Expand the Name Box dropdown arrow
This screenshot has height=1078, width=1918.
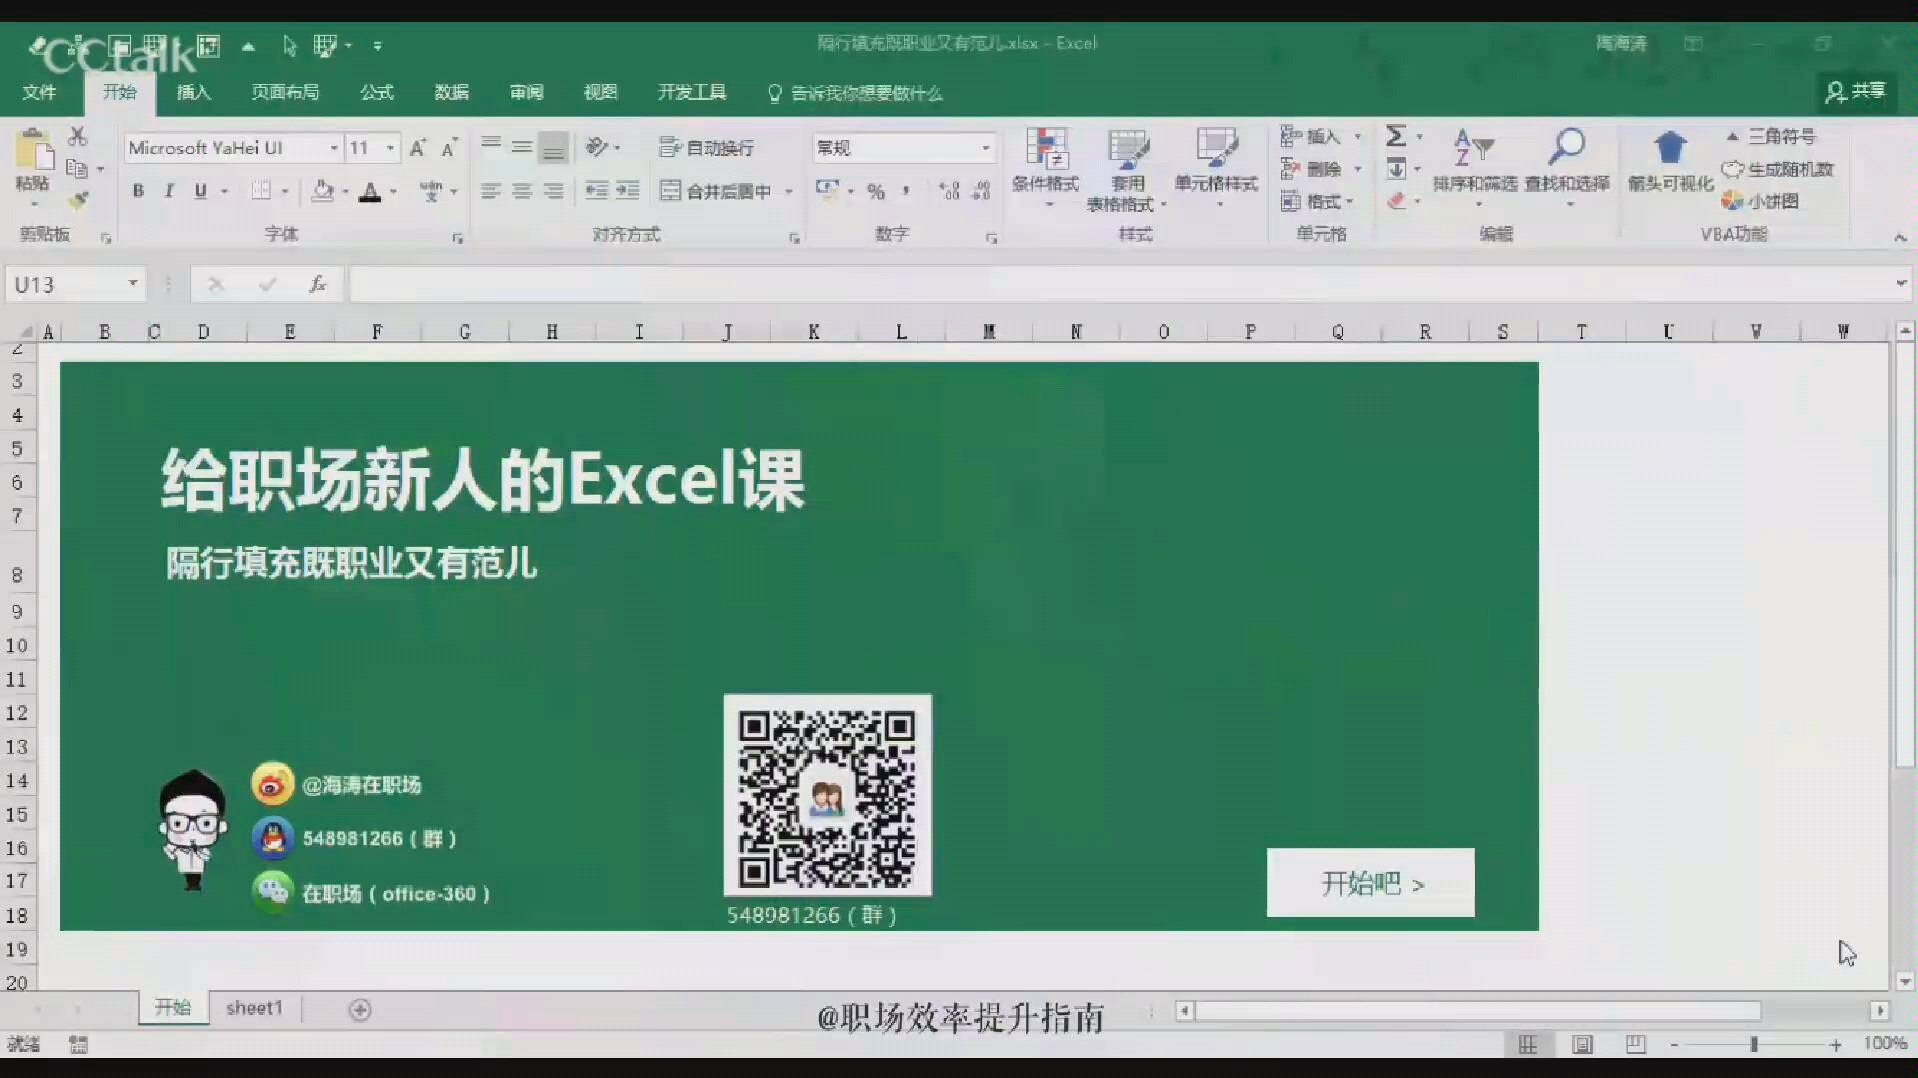coord(132,284)
